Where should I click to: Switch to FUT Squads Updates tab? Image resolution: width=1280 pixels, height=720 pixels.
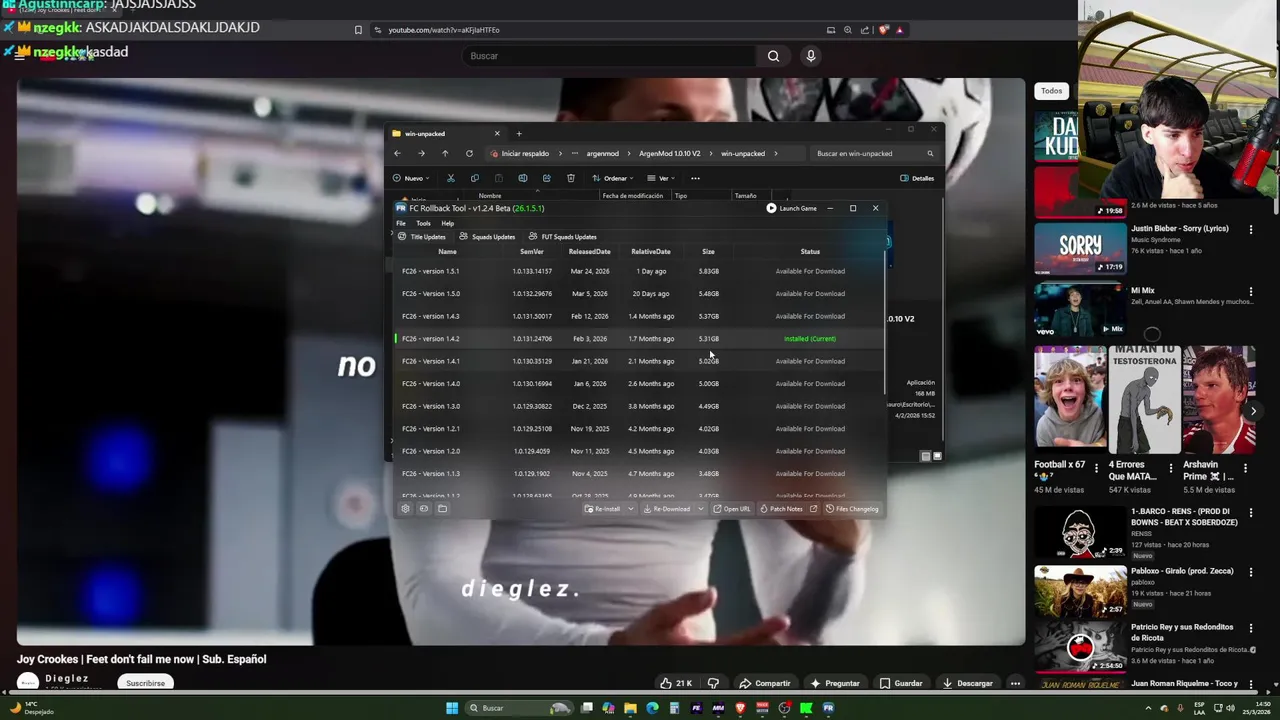pos(562,237)
